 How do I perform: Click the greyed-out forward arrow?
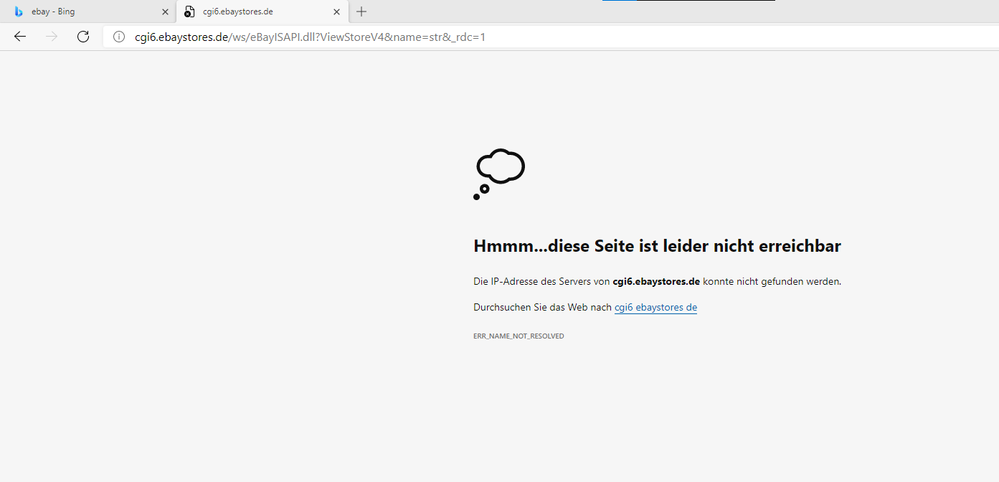pyautogui.click(x=52, y=37)
